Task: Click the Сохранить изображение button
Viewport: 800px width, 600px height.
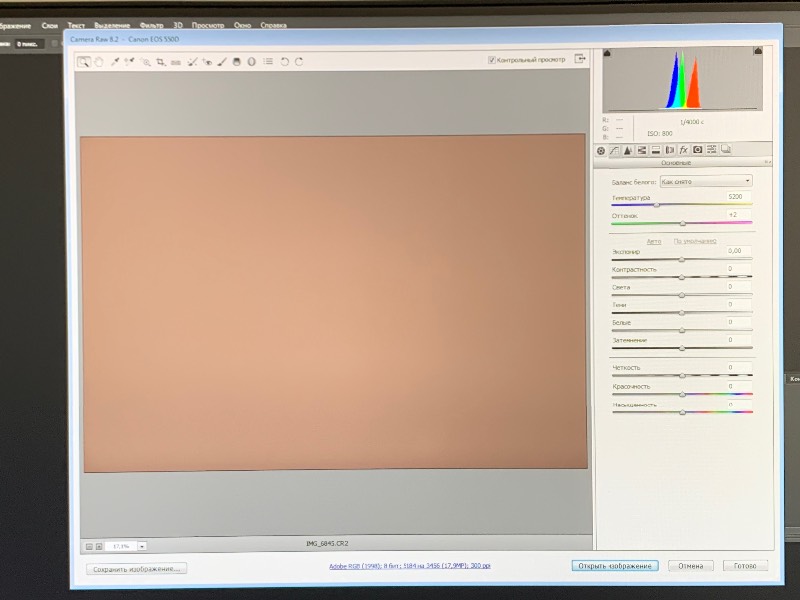Action: click(x=136, y=568)
